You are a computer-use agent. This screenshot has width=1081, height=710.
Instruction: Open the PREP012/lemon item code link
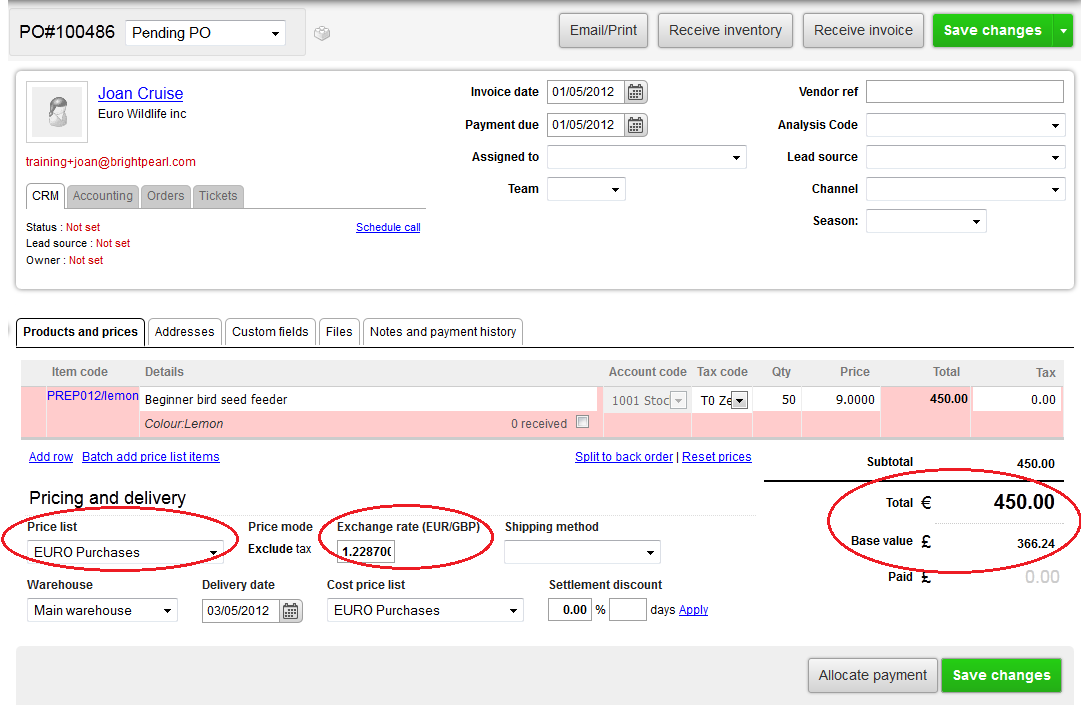(92, 396)
